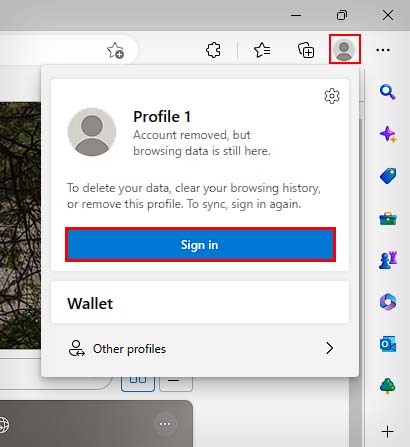410x447 pixels.
Task: Open the Collections icon
Action: [x=306, y=50]
